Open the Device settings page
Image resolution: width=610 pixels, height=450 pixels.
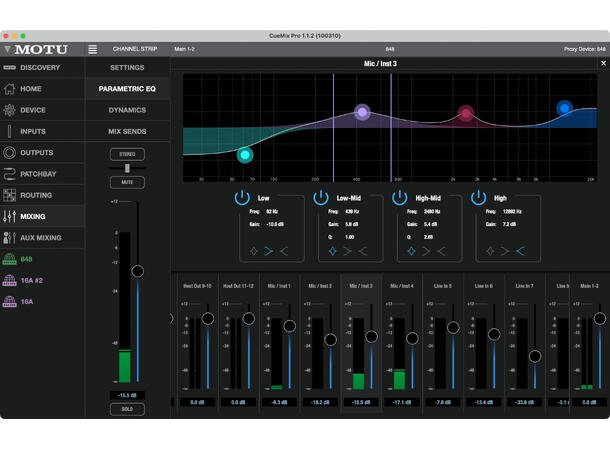(32, 110)
